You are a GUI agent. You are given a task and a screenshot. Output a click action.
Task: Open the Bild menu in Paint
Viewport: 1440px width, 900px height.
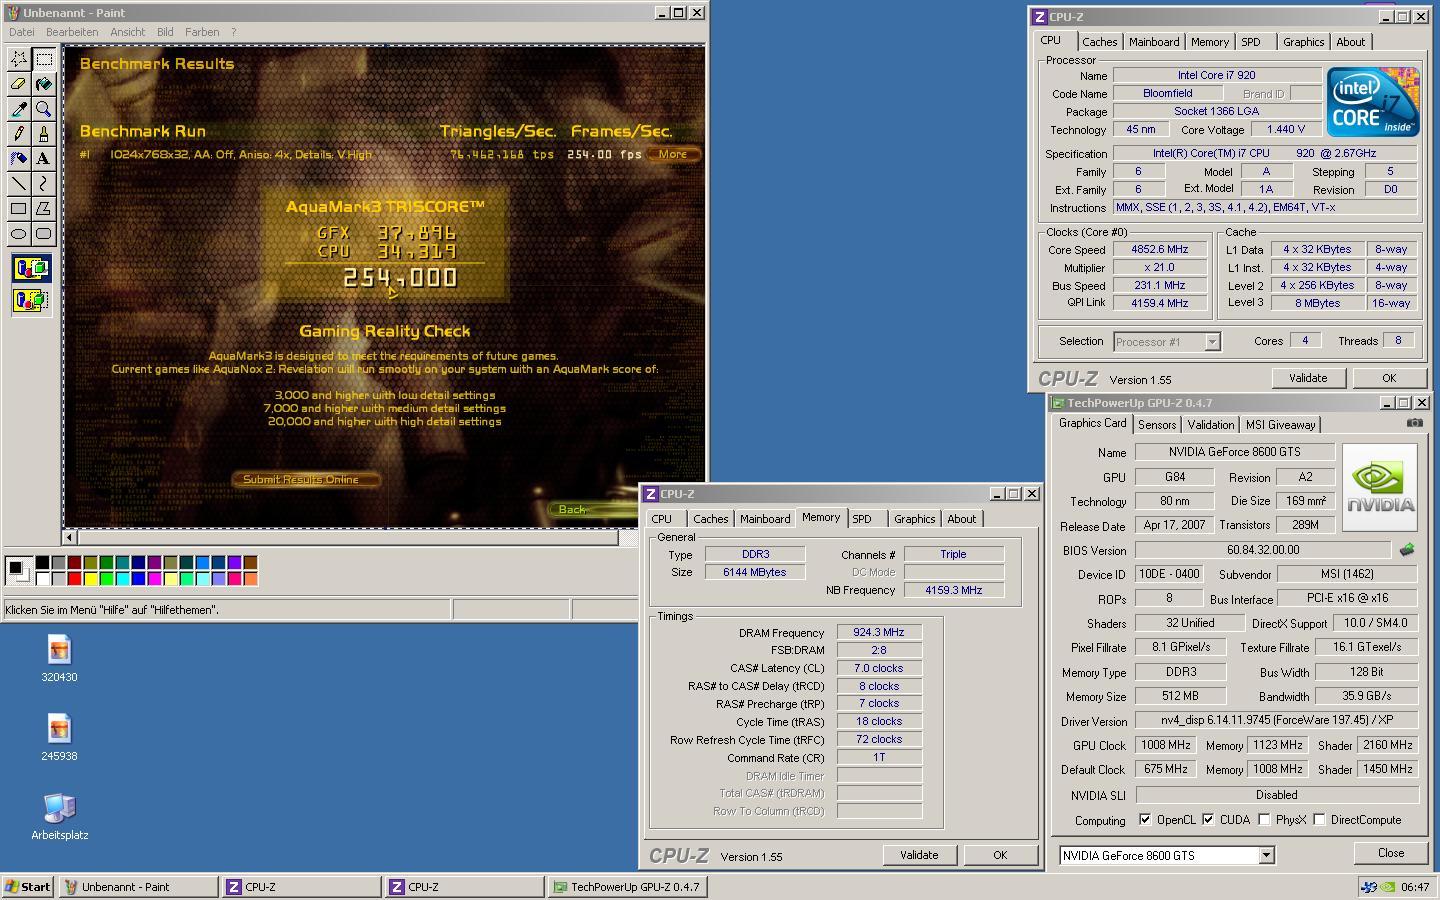[x=165, y=32]
